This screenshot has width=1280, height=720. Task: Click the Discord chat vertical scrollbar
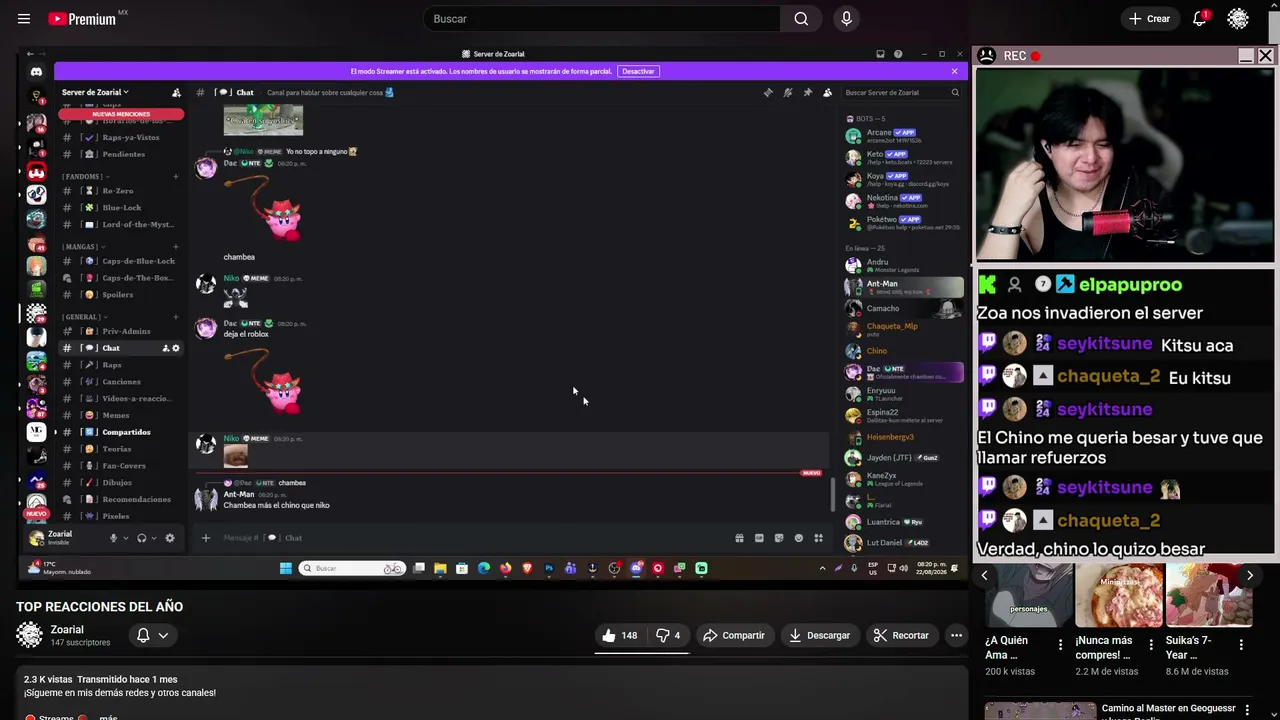(833, 495)
